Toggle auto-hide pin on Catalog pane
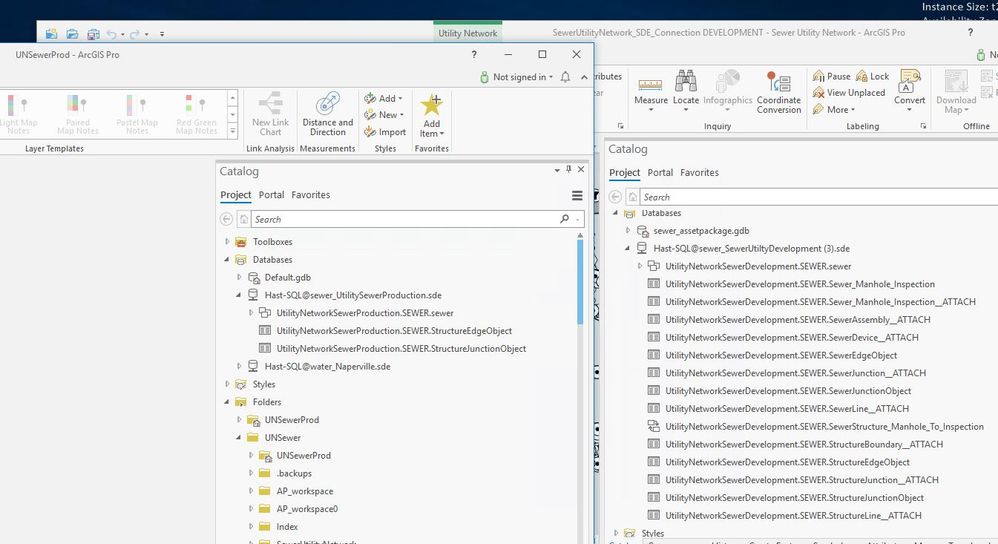 click(x=568, y=169)
